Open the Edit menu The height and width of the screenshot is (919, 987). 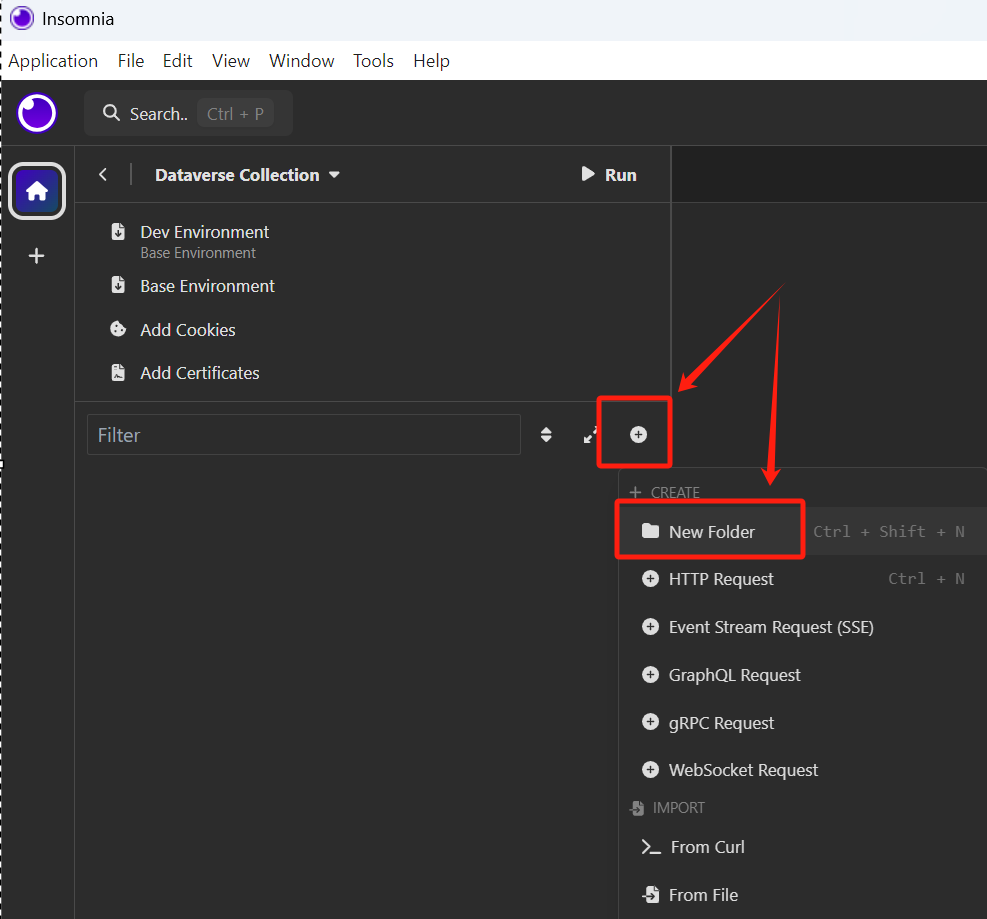(x=178, y=61)
